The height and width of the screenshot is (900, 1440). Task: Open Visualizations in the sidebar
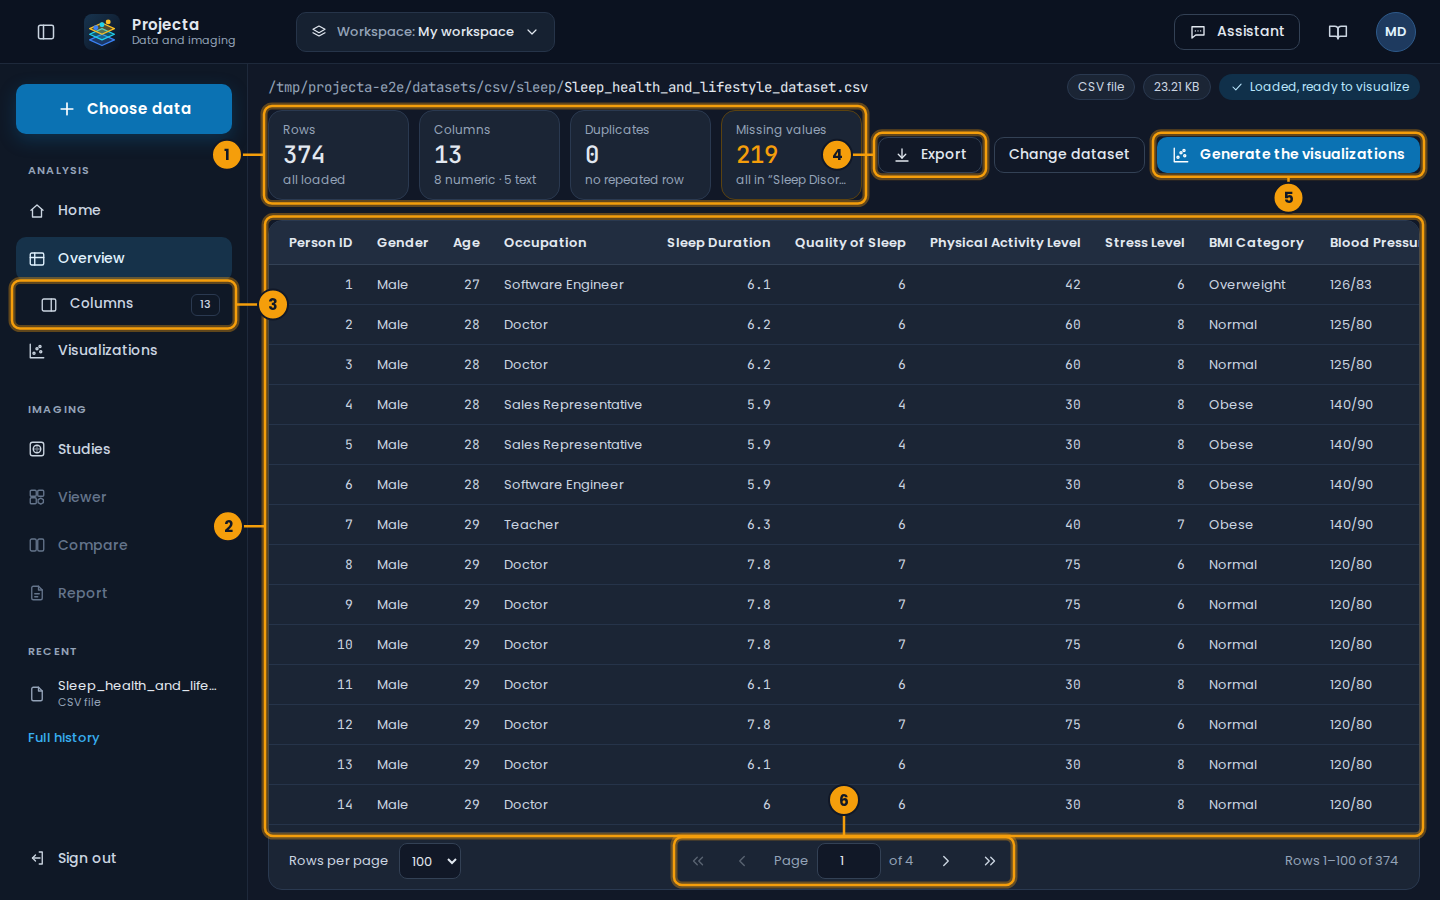(124, 350)
